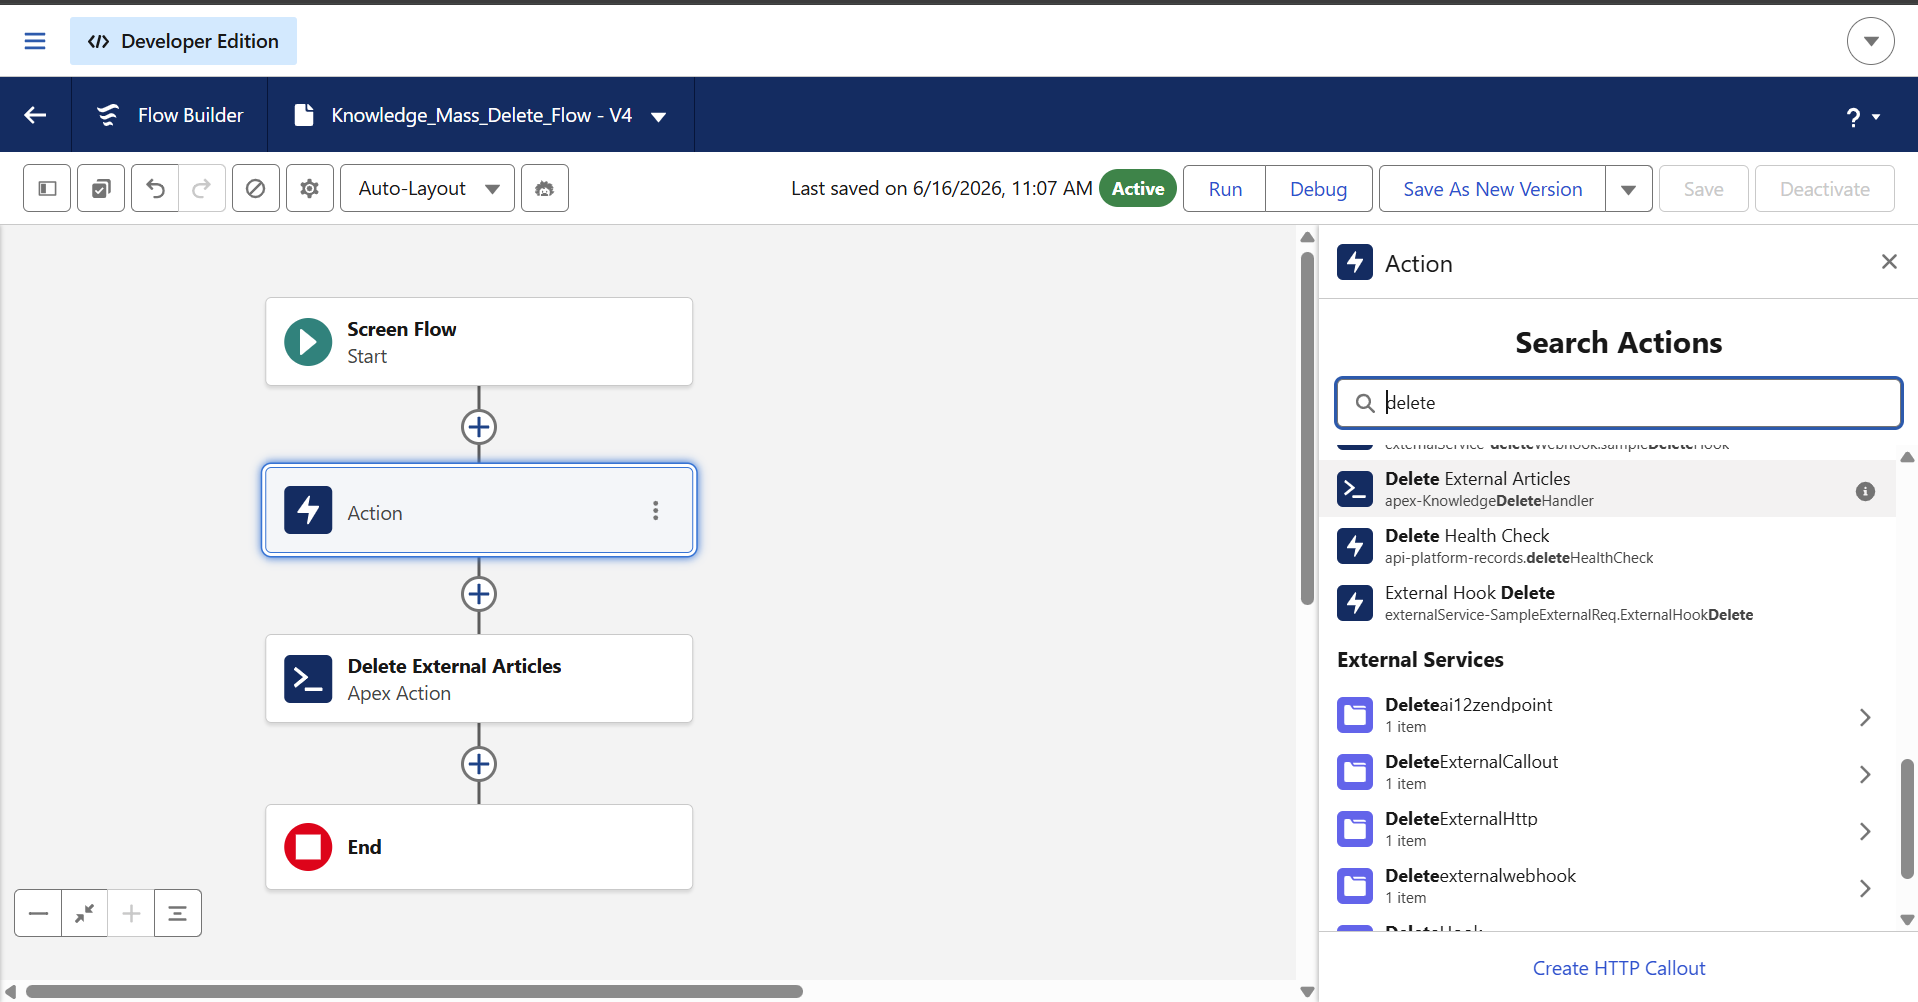Viewport: 1918px width, 1002px height.
Task: Open the top-right user dropdown circle
Action: pyautogui.click(x=1870, y=41)
